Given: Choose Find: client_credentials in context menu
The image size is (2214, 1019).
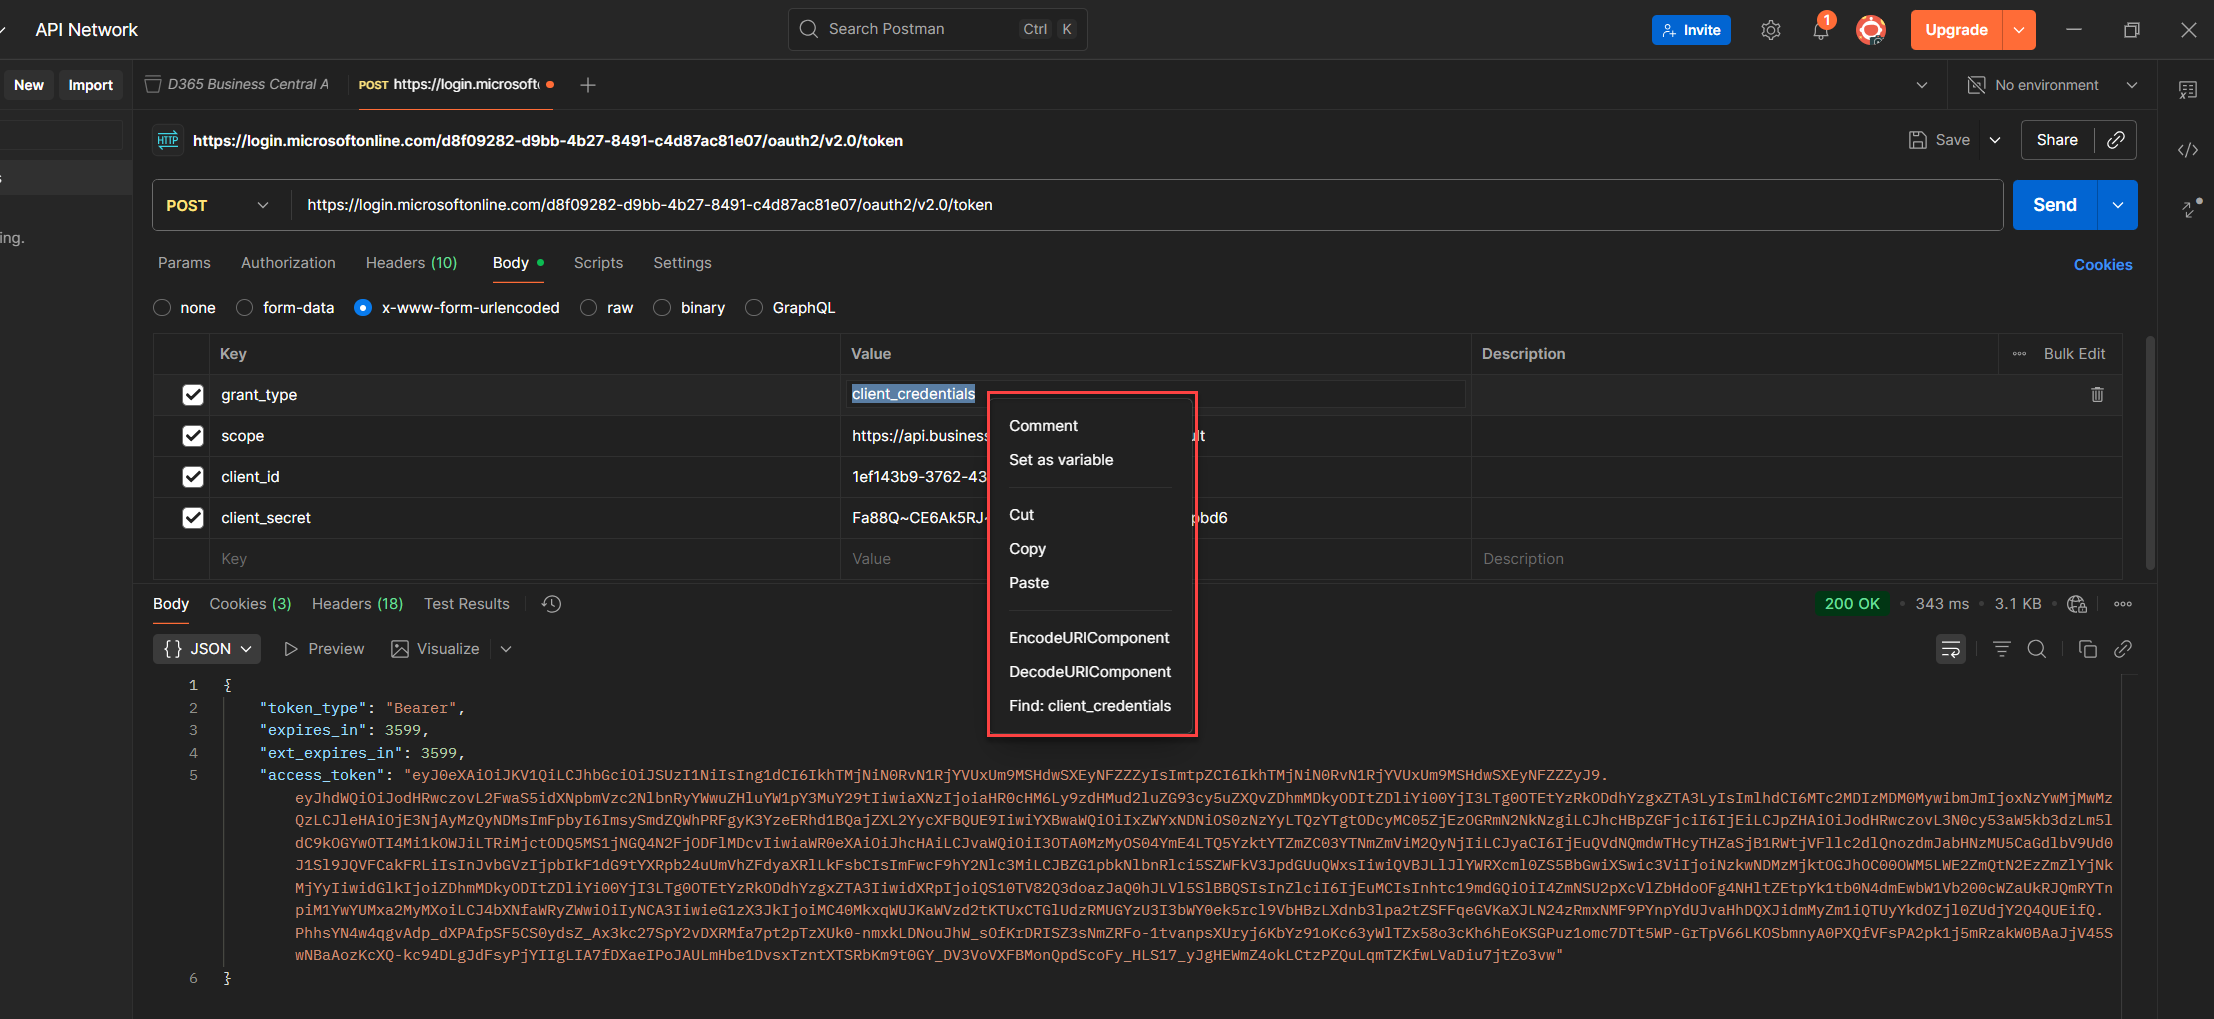Looking at the screenshot, I should click(x=1092, y=706).
